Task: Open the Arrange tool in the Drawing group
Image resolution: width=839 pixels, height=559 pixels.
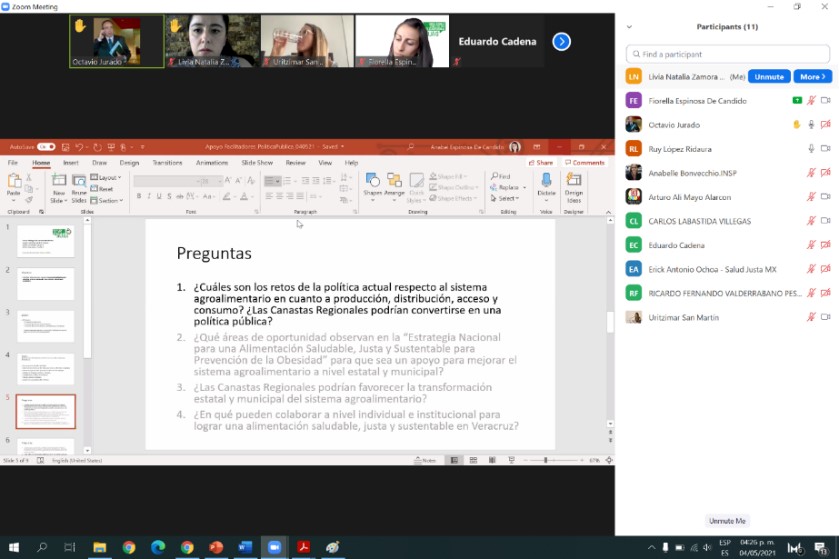Action: 394,184
